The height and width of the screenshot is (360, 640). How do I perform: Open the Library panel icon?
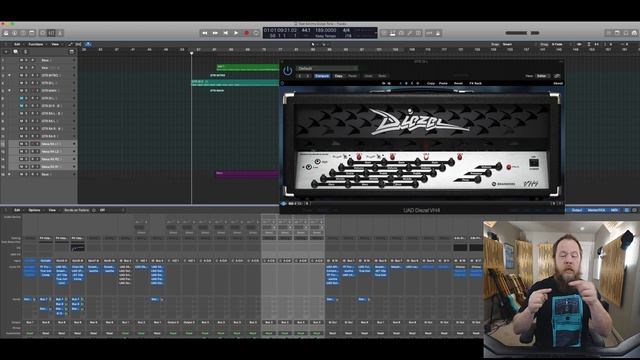(6, 33)
